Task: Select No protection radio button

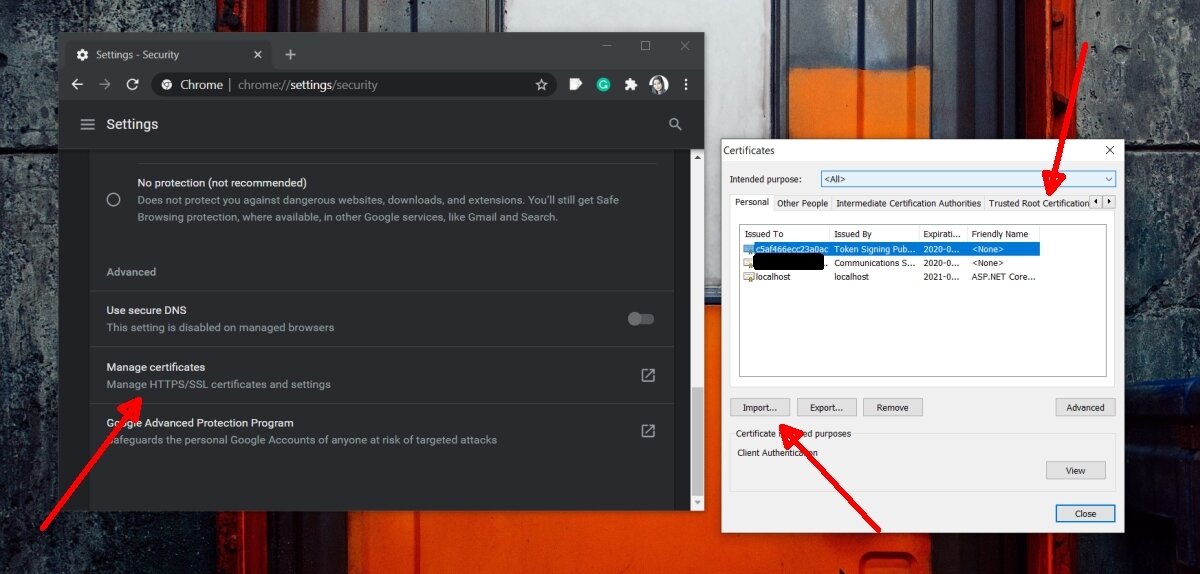Action: tap(114, 200)
